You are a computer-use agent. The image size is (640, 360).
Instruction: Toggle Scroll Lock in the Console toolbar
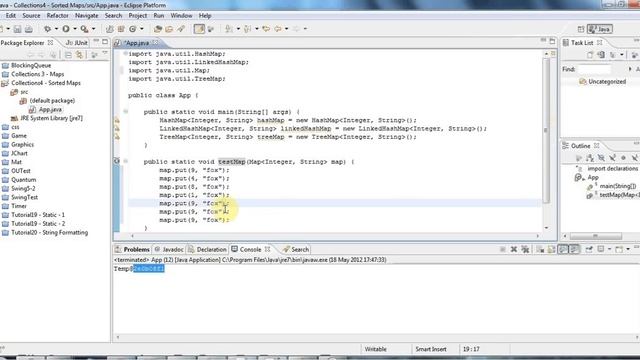(551, 249)
